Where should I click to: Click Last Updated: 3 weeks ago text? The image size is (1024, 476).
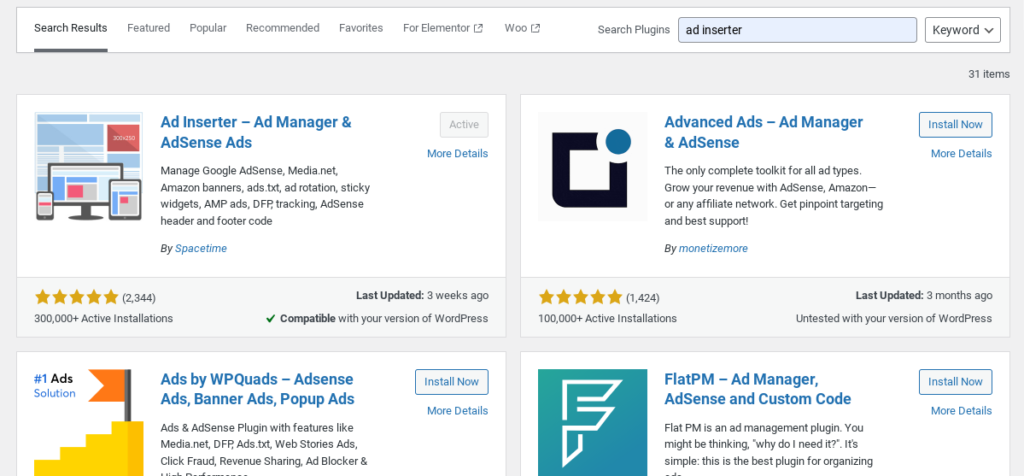(x=422, y=296)
